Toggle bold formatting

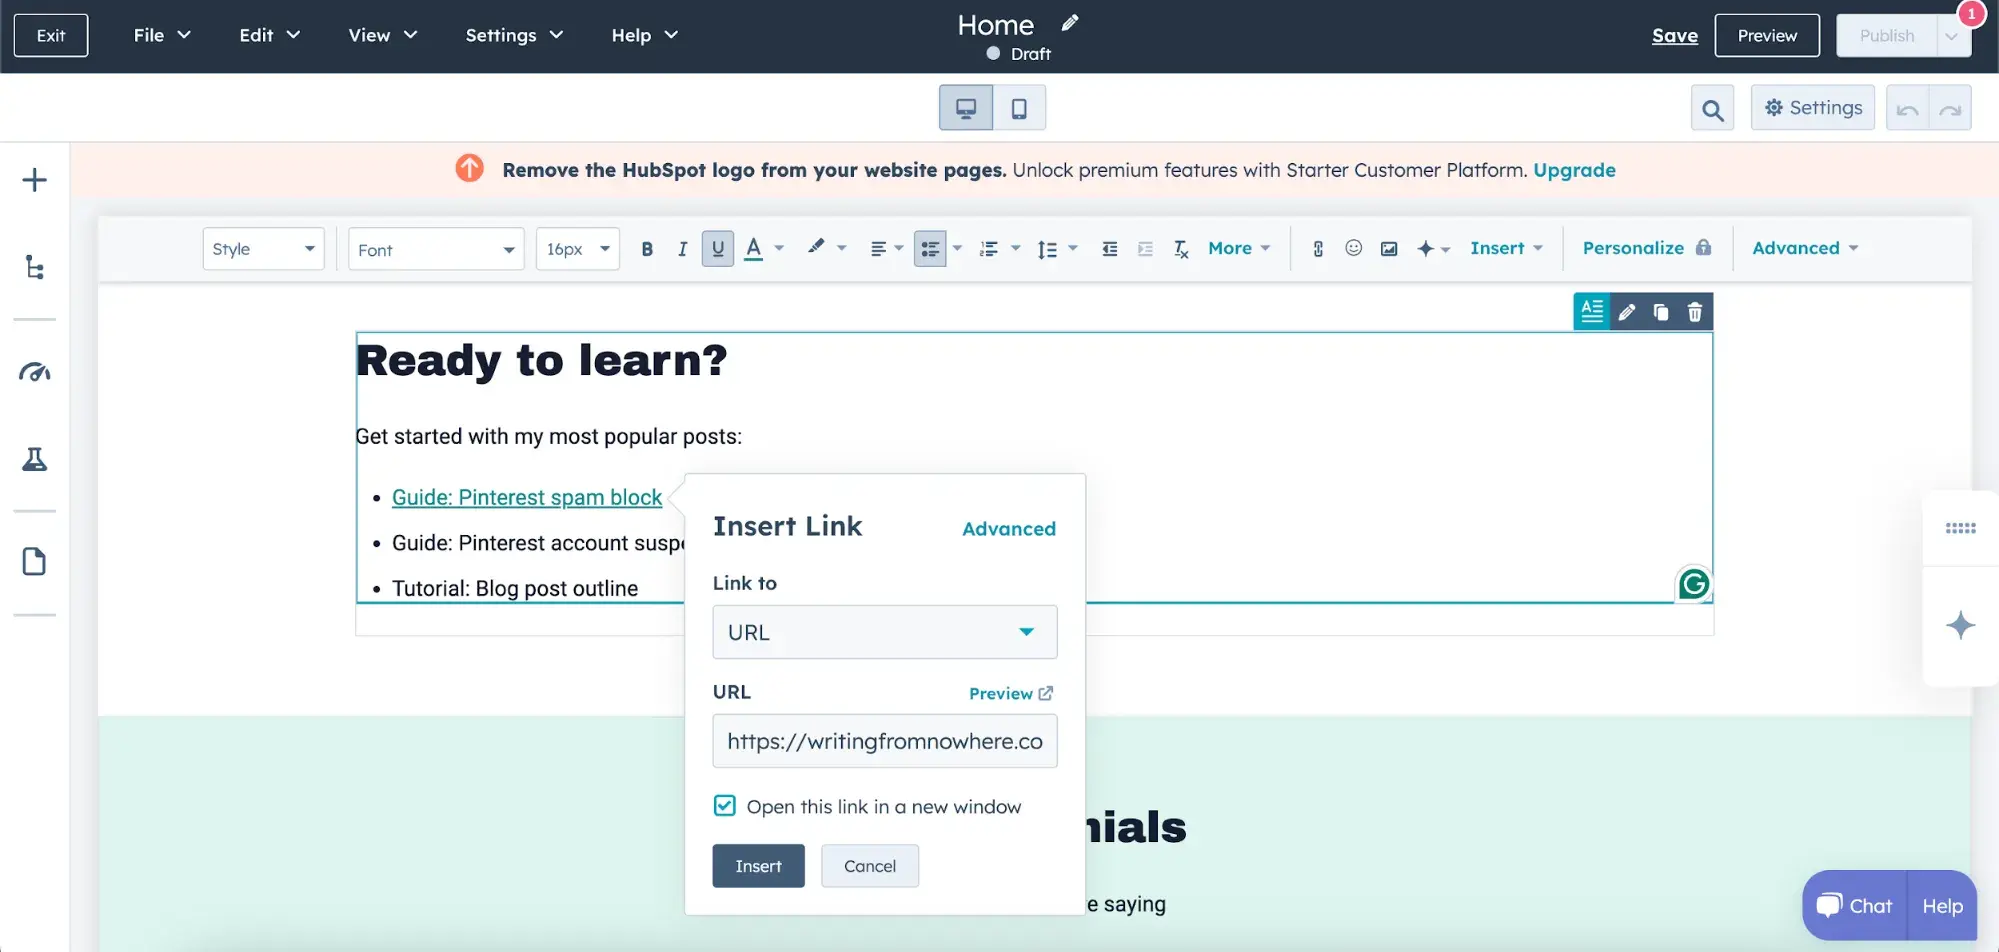coord(647,249)
